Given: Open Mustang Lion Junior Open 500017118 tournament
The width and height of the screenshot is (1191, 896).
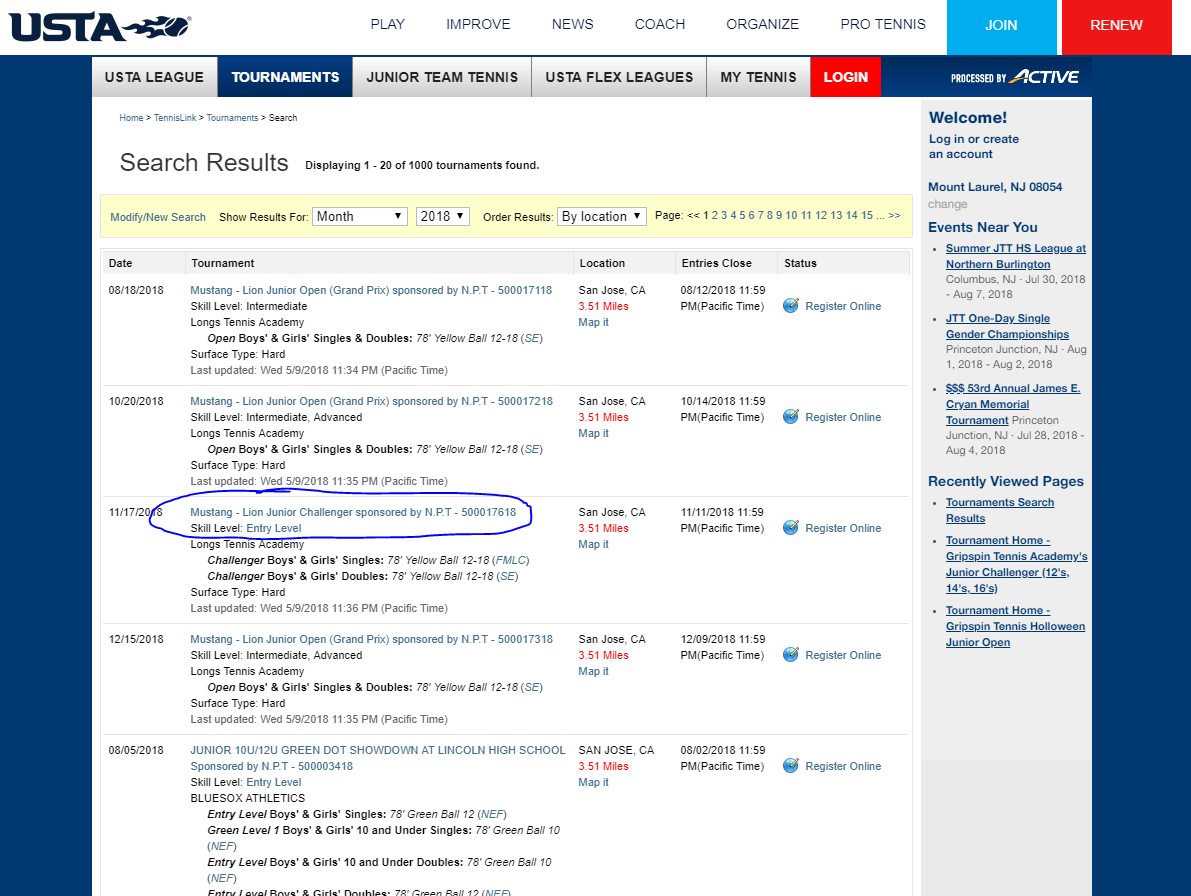Looking at the screenshot, I should [x=371, y=290].
